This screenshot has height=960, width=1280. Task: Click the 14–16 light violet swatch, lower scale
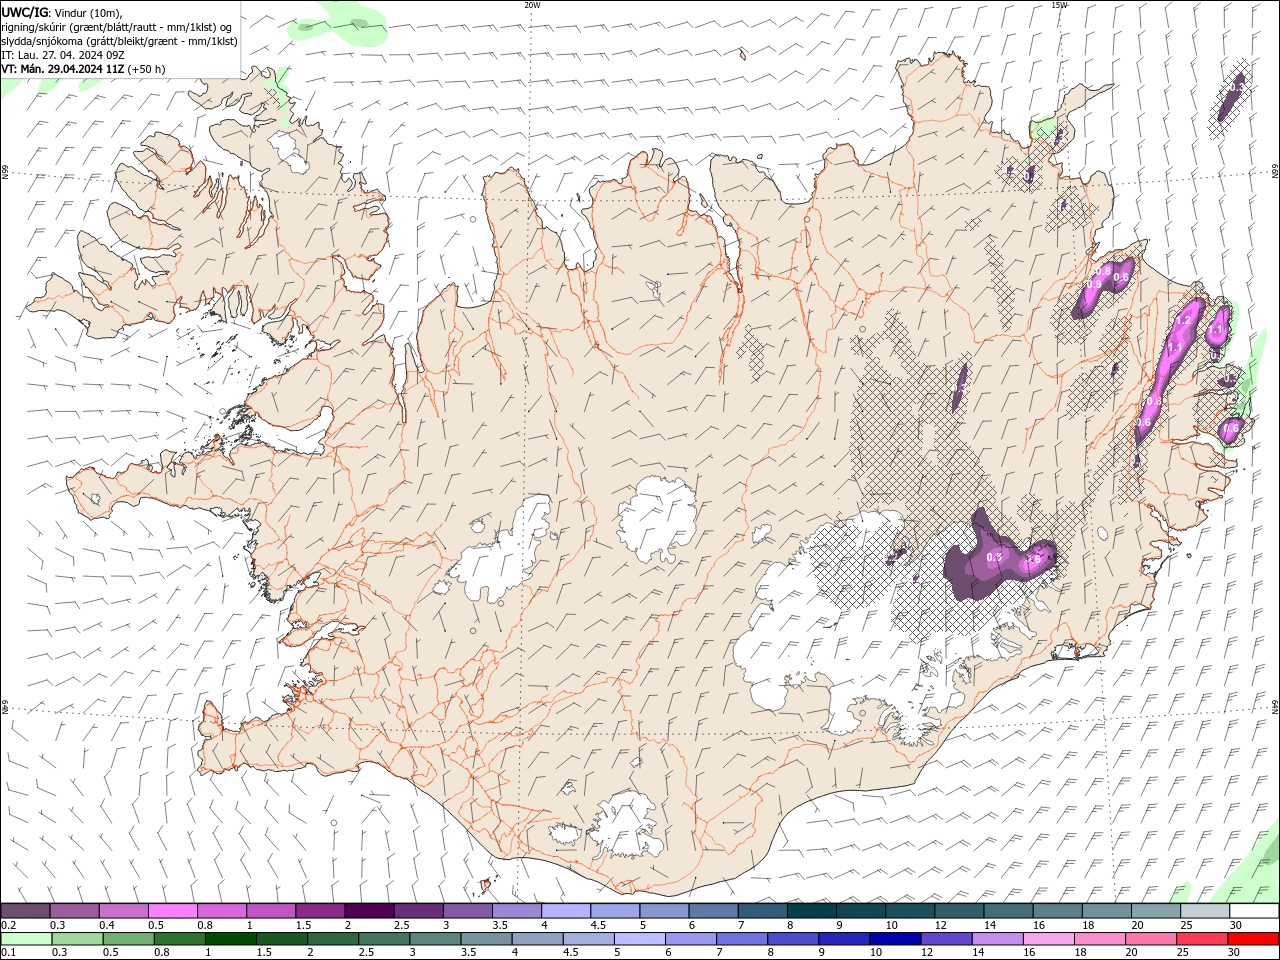[x=997, y=939]
